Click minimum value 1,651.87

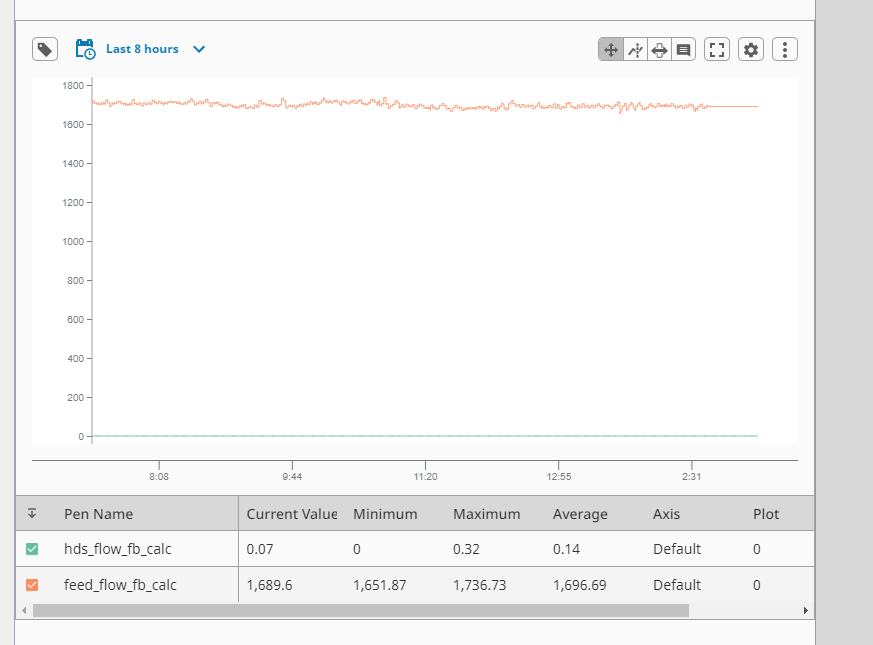point(380,585)
